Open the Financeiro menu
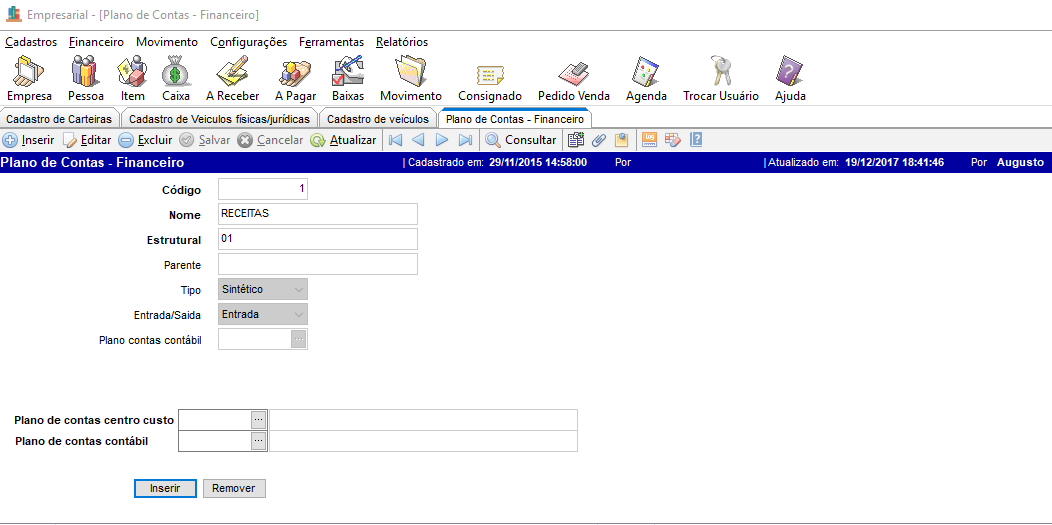 pyautogui.click(x=96, y=42)
